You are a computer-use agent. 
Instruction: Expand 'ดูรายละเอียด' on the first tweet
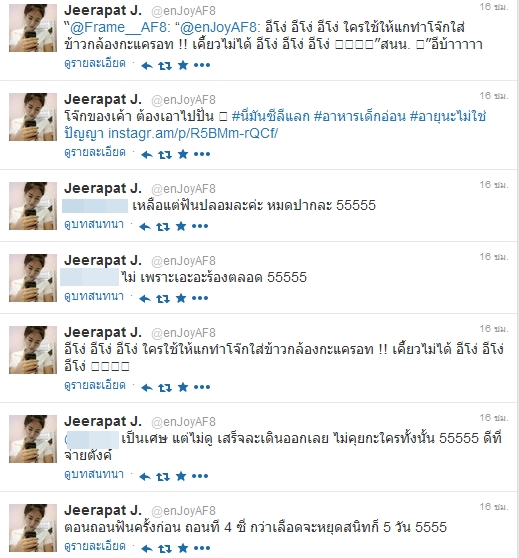(x=95, y=64)
